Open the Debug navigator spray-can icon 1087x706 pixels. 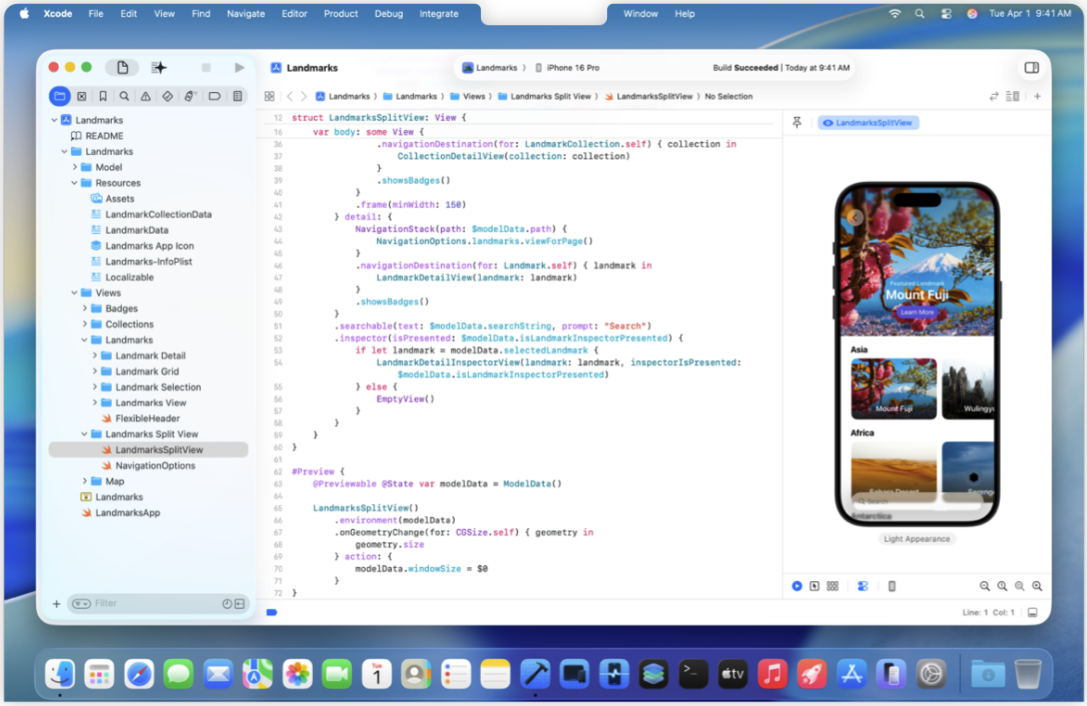pos(190,96)
